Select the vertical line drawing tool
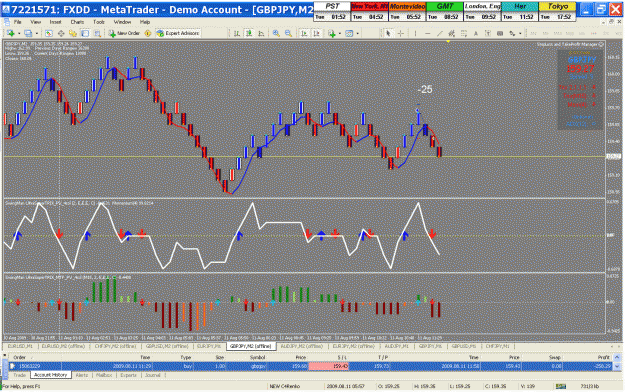This screenshot has width=625, height=392. tap(415, 33)
